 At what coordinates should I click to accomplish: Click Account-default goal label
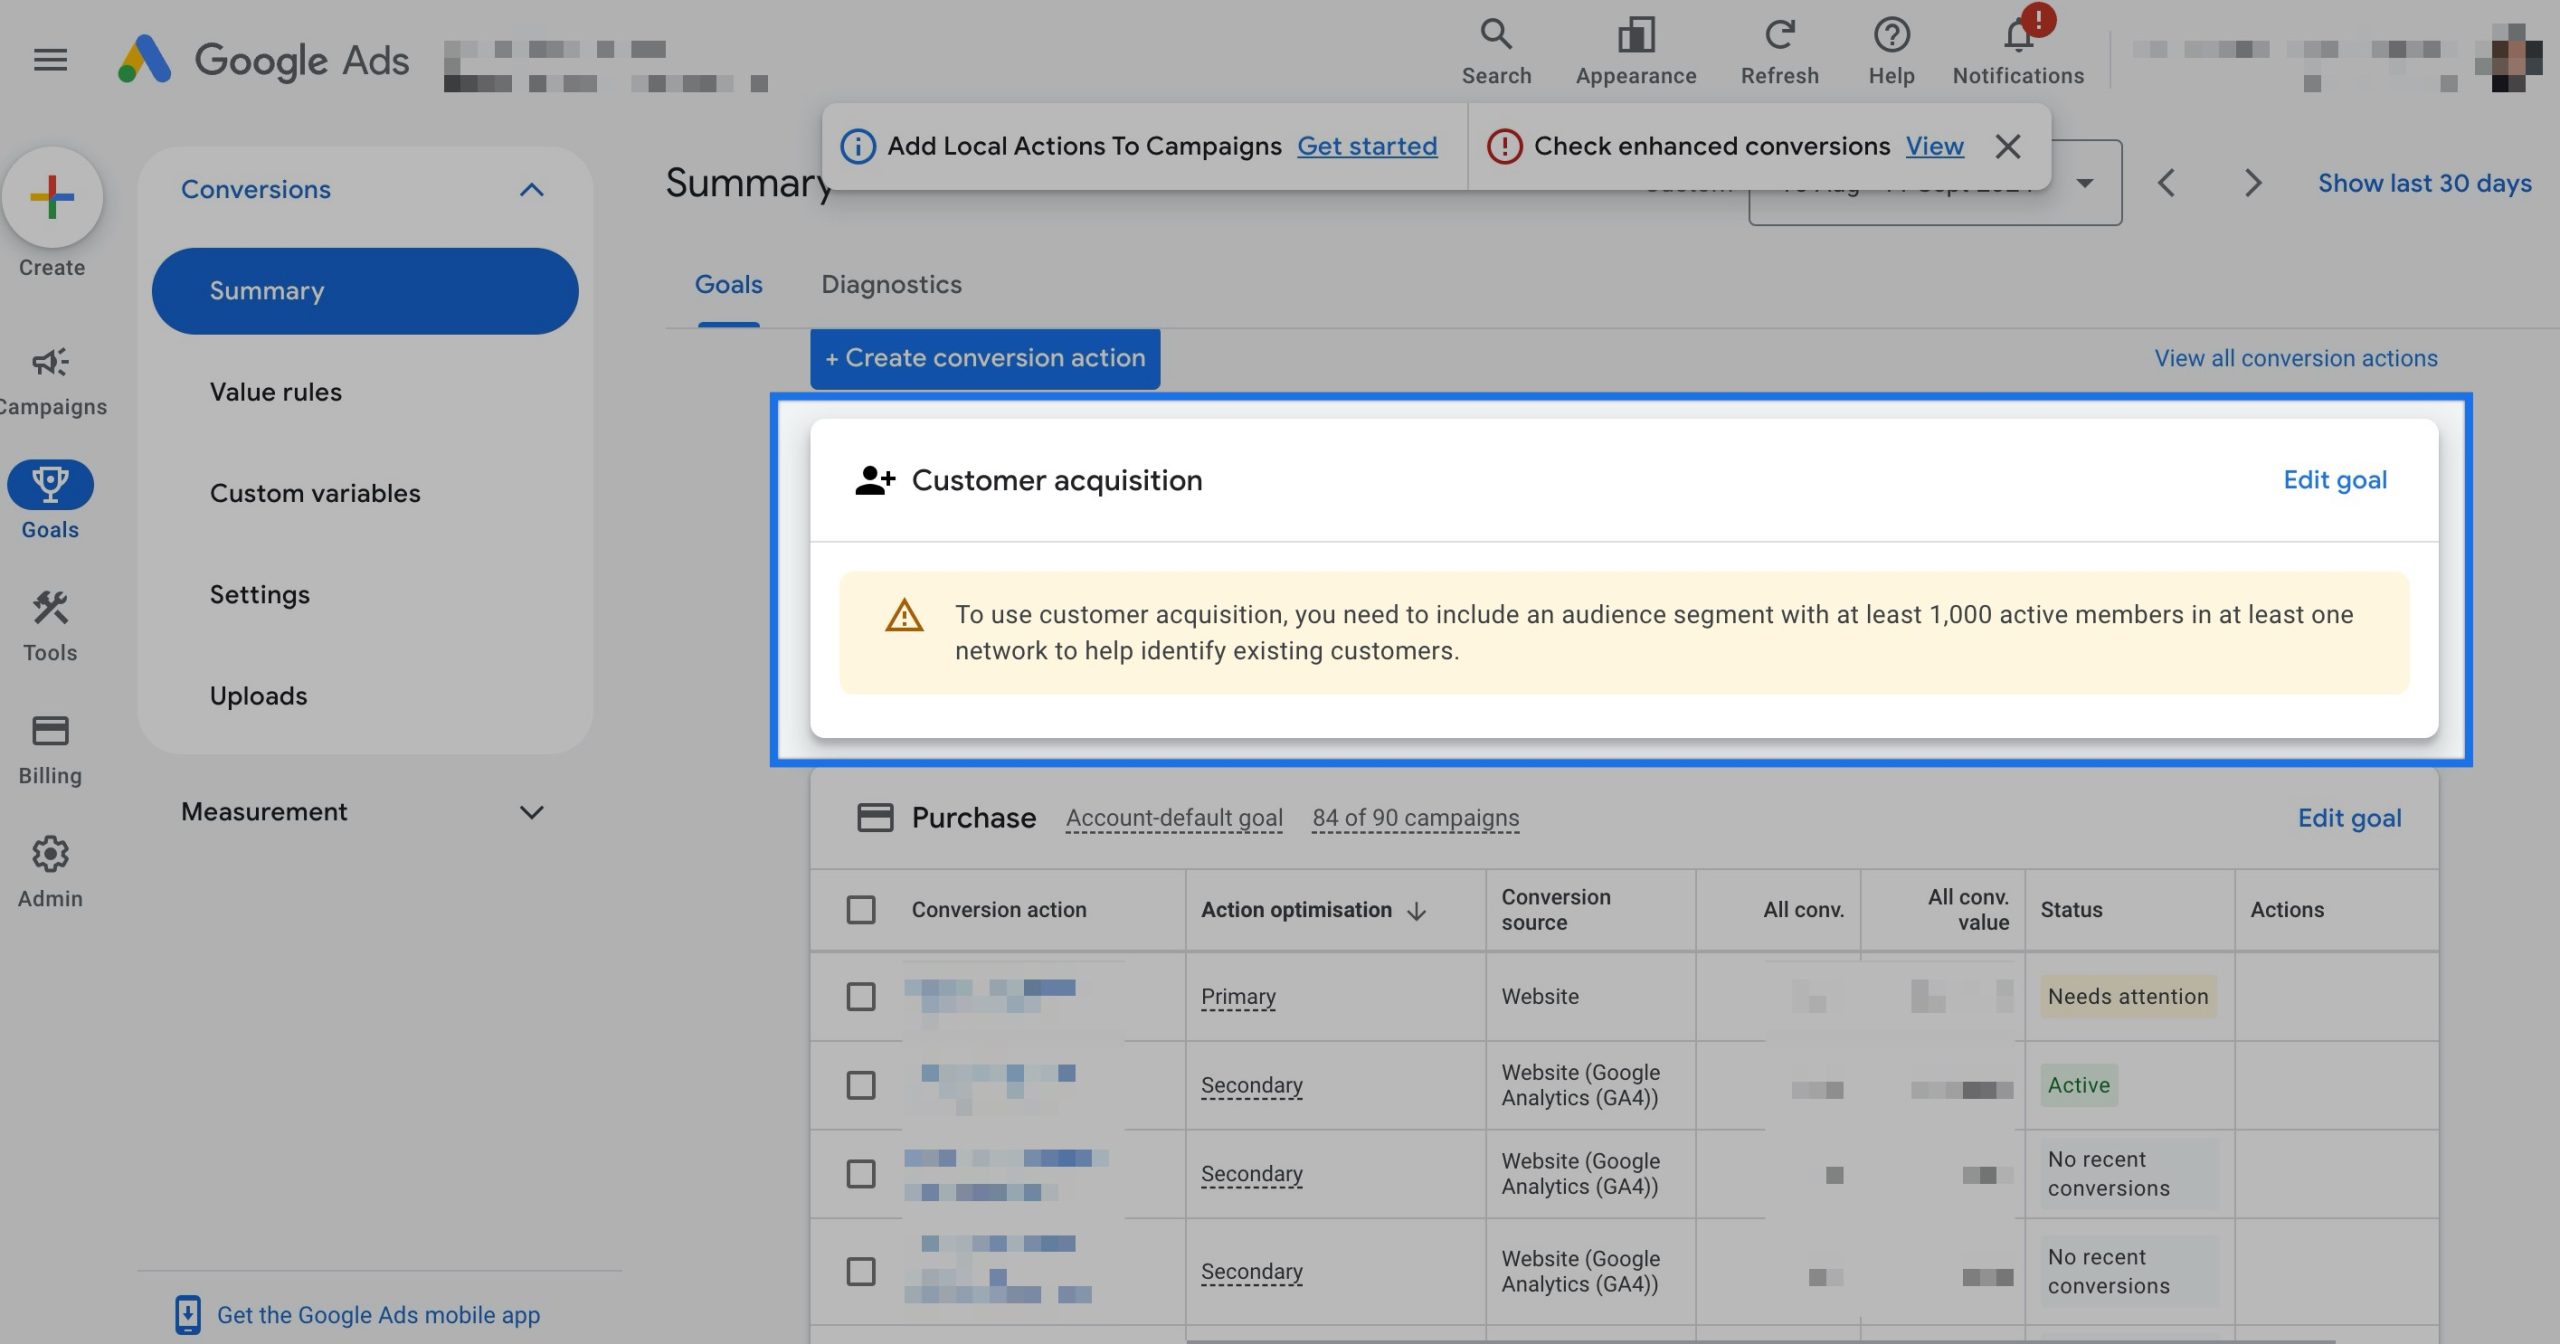(1174, 818)
